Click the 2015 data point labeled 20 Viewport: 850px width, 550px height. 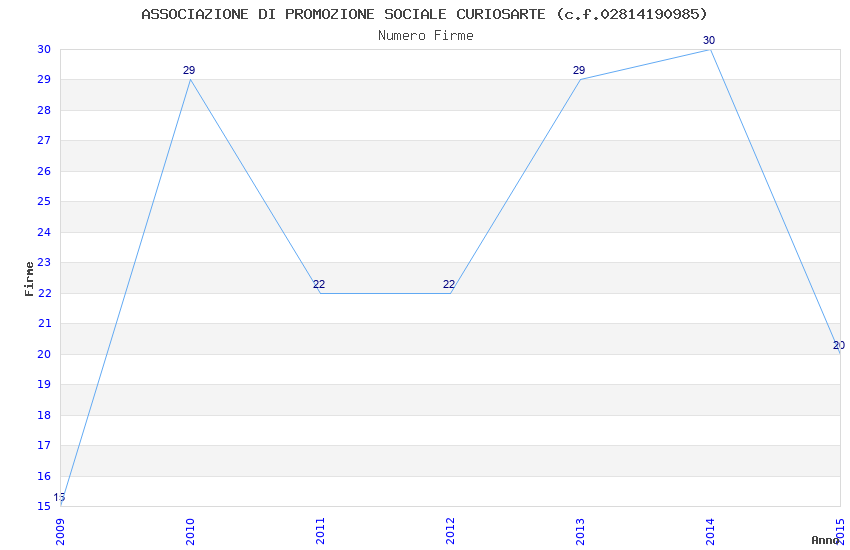point(840,354)
